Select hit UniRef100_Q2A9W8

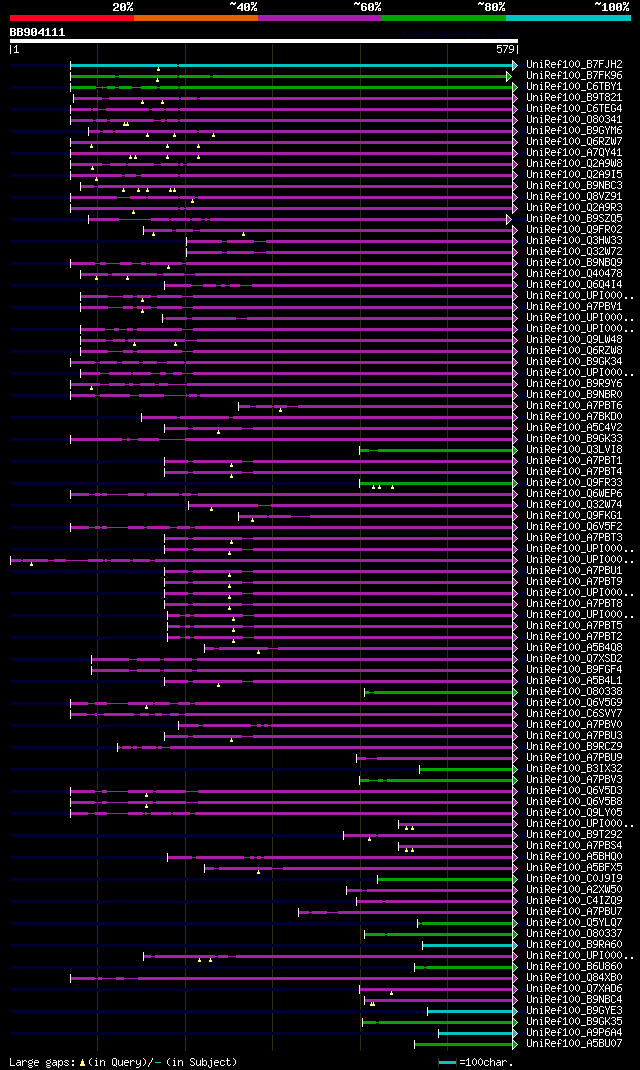574,164
